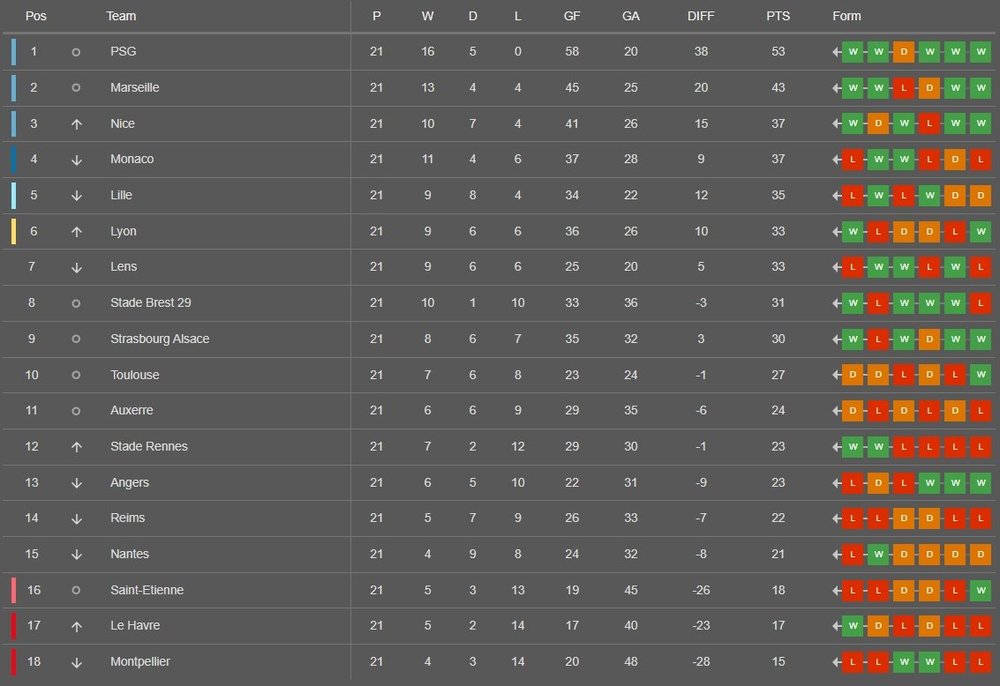The height and width of the screenshot is (686, 1000).
Task: Click the red L badge in Nice's form
Action: click(x=930, y=124)
